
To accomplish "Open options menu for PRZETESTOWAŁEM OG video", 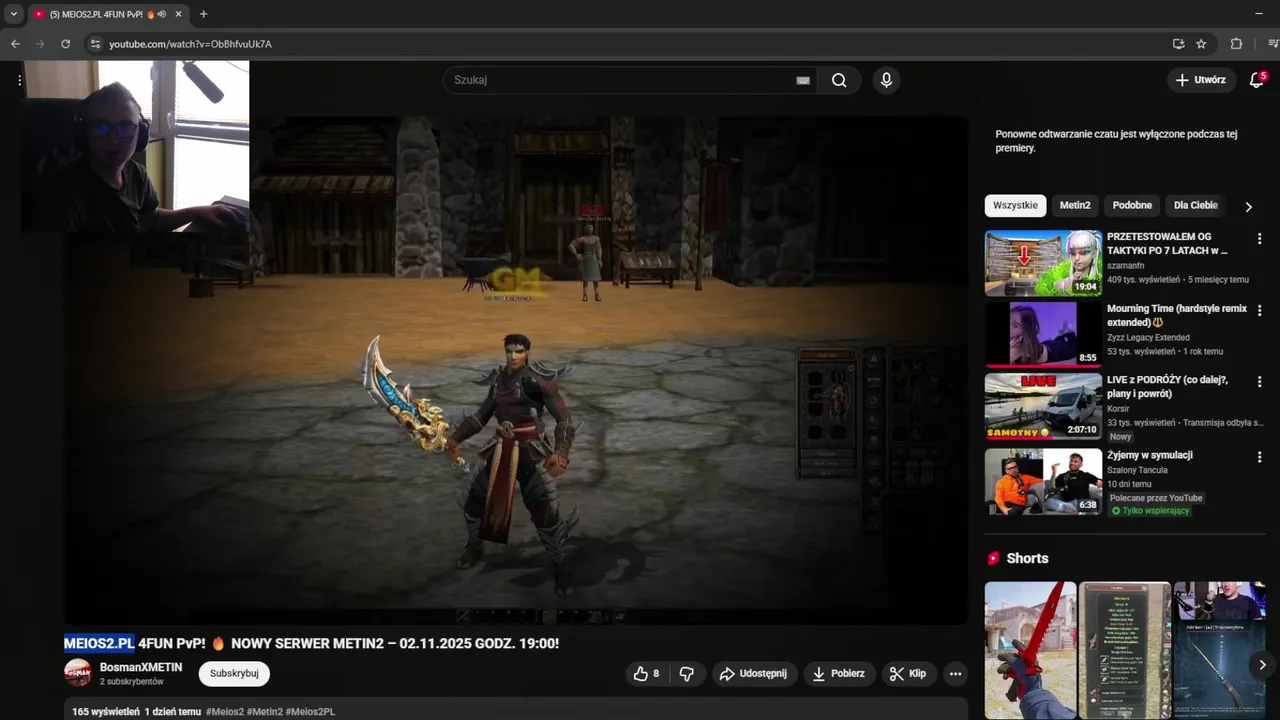I will pos(1259,239).
